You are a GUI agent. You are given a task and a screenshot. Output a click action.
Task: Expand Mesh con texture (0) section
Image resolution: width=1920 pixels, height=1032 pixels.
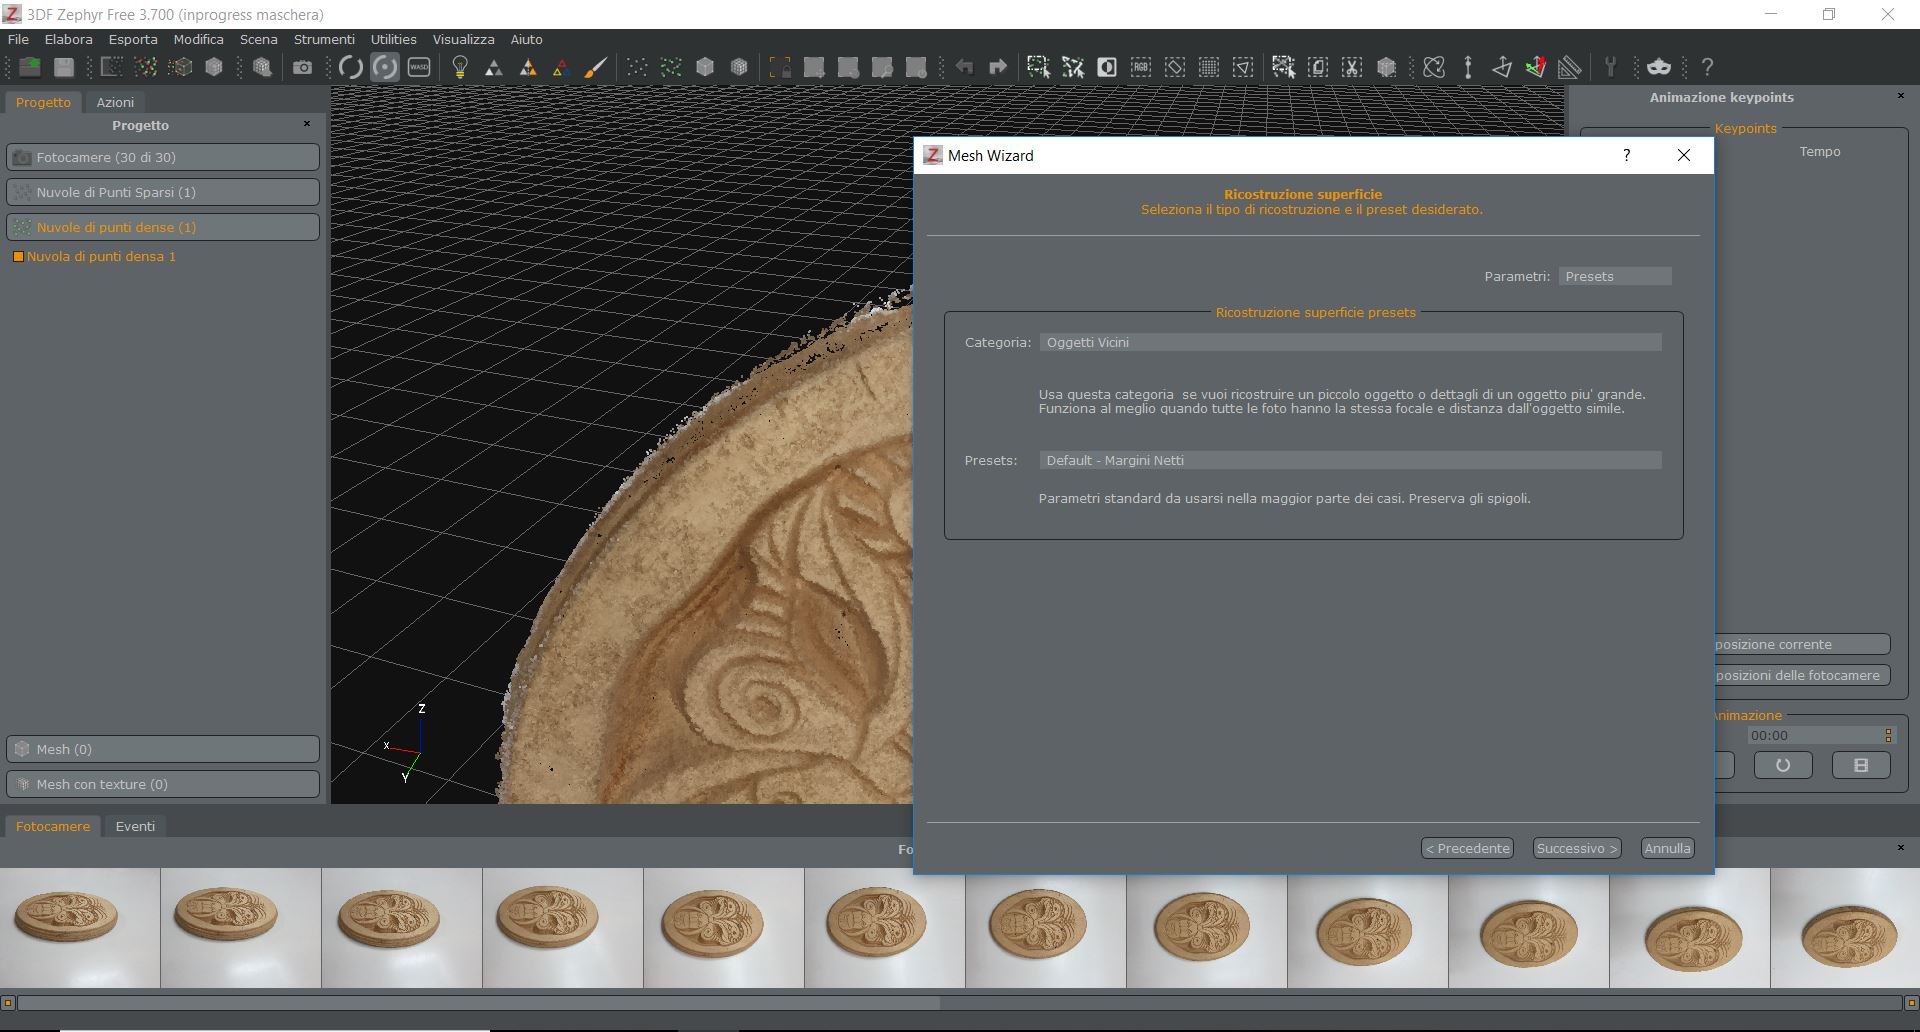point(163,784)
